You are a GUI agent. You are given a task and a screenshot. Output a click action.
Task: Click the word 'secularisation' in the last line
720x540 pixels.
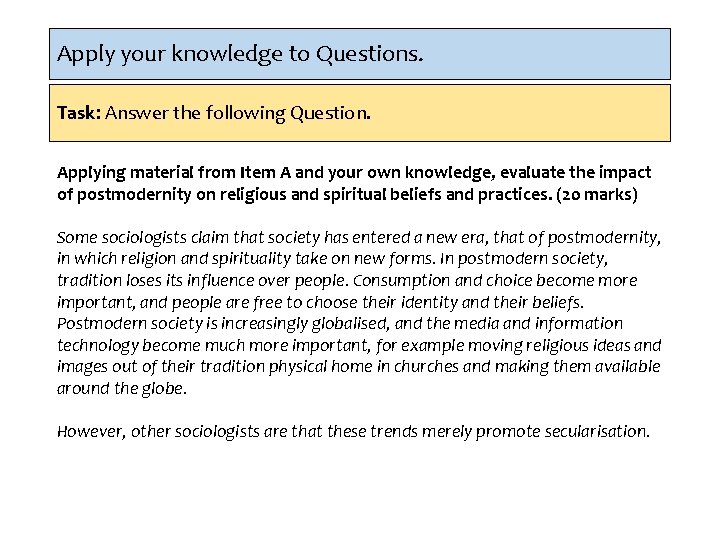[x=597, y=432]
